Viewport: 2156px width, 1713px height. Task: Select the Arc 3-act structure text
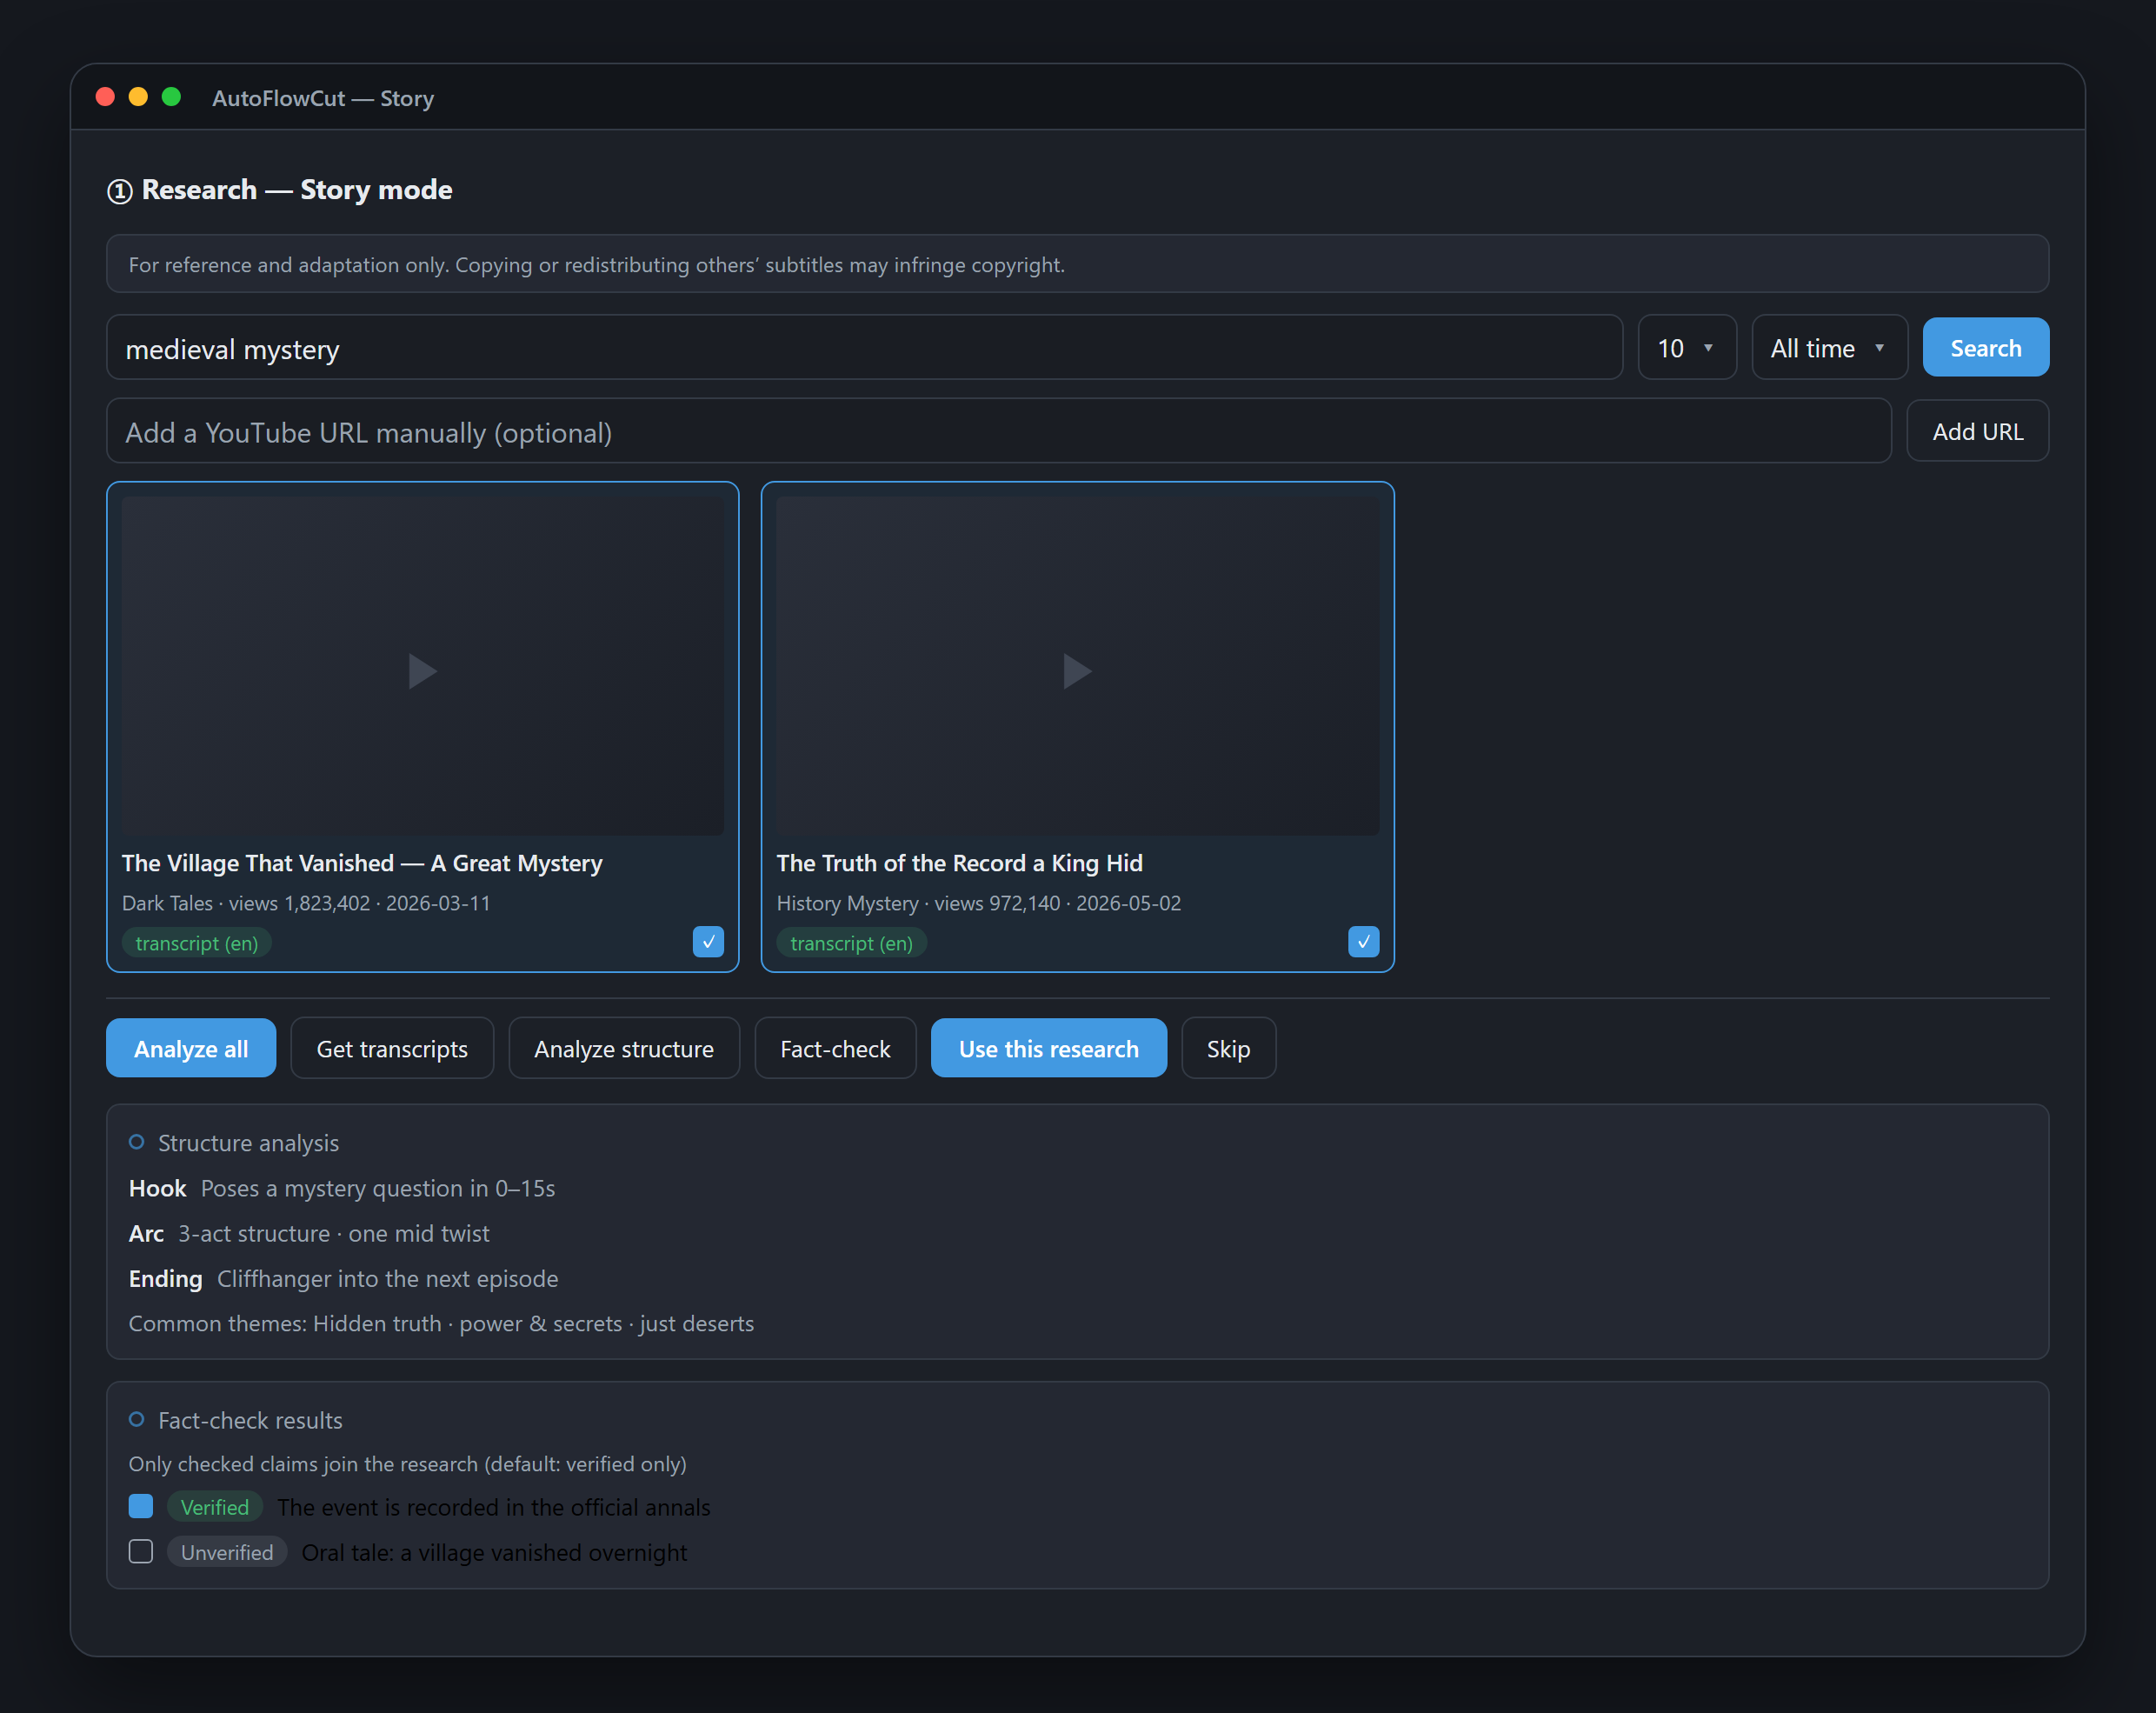334,1233
